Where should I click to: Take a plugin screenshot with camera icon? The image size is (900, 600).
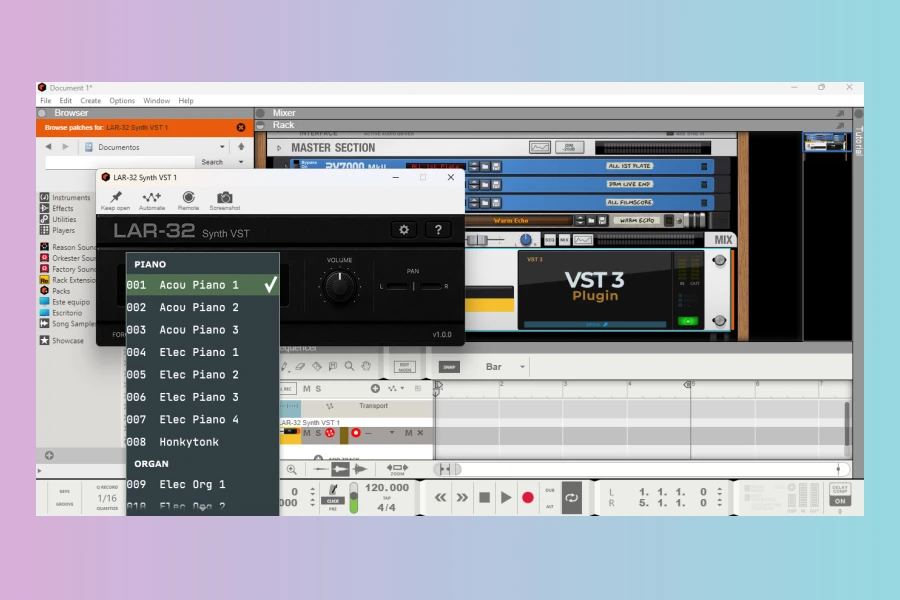coord(224,197)
